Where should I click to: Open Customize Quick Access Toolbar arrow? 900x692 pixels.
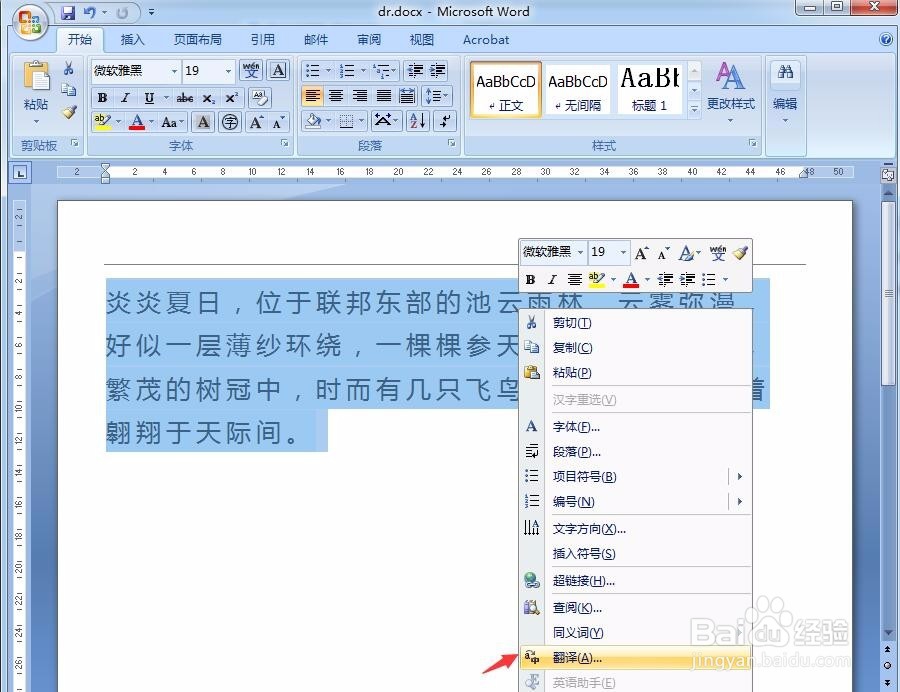(x=152, y=12)
